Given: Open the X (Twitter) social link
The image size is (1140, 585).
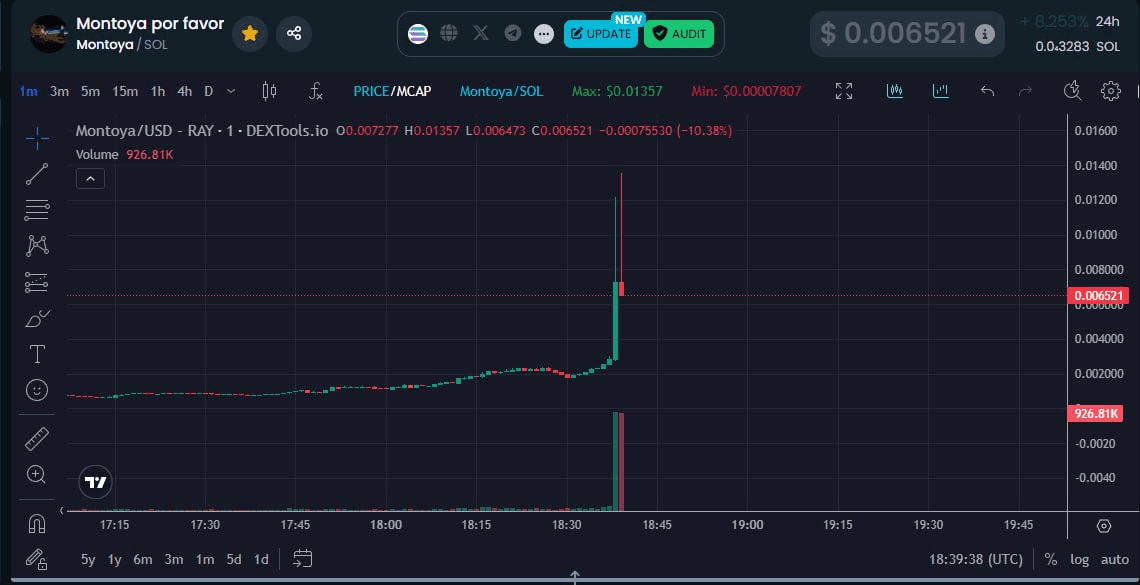Looking at the screenshot, I should [481, 33].
